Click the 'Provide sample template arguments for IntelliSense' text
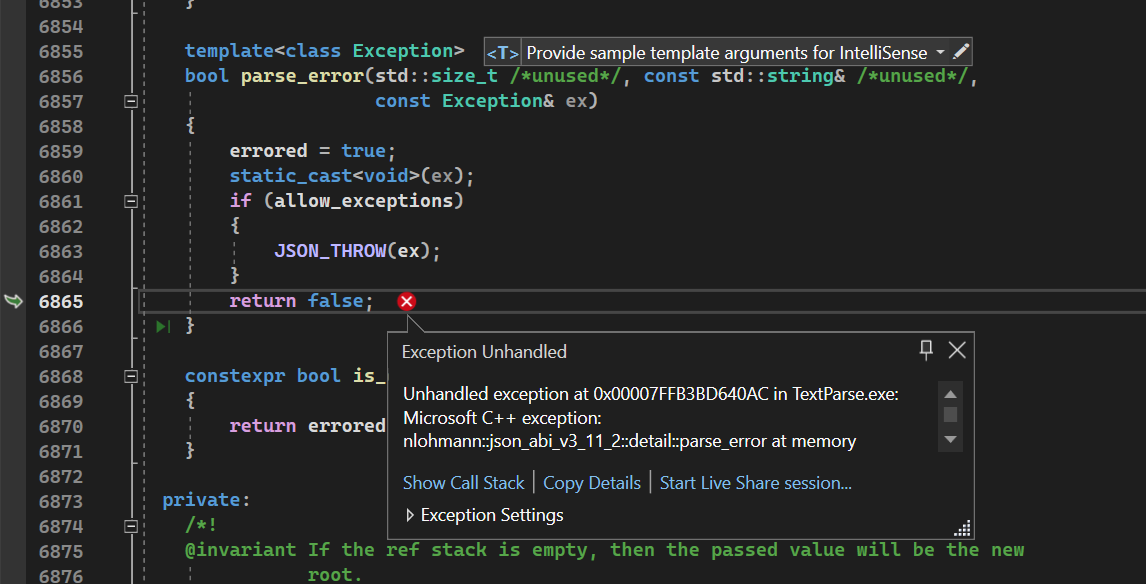The height and width of the screenshot is (584, 1146). pos(726,53)
